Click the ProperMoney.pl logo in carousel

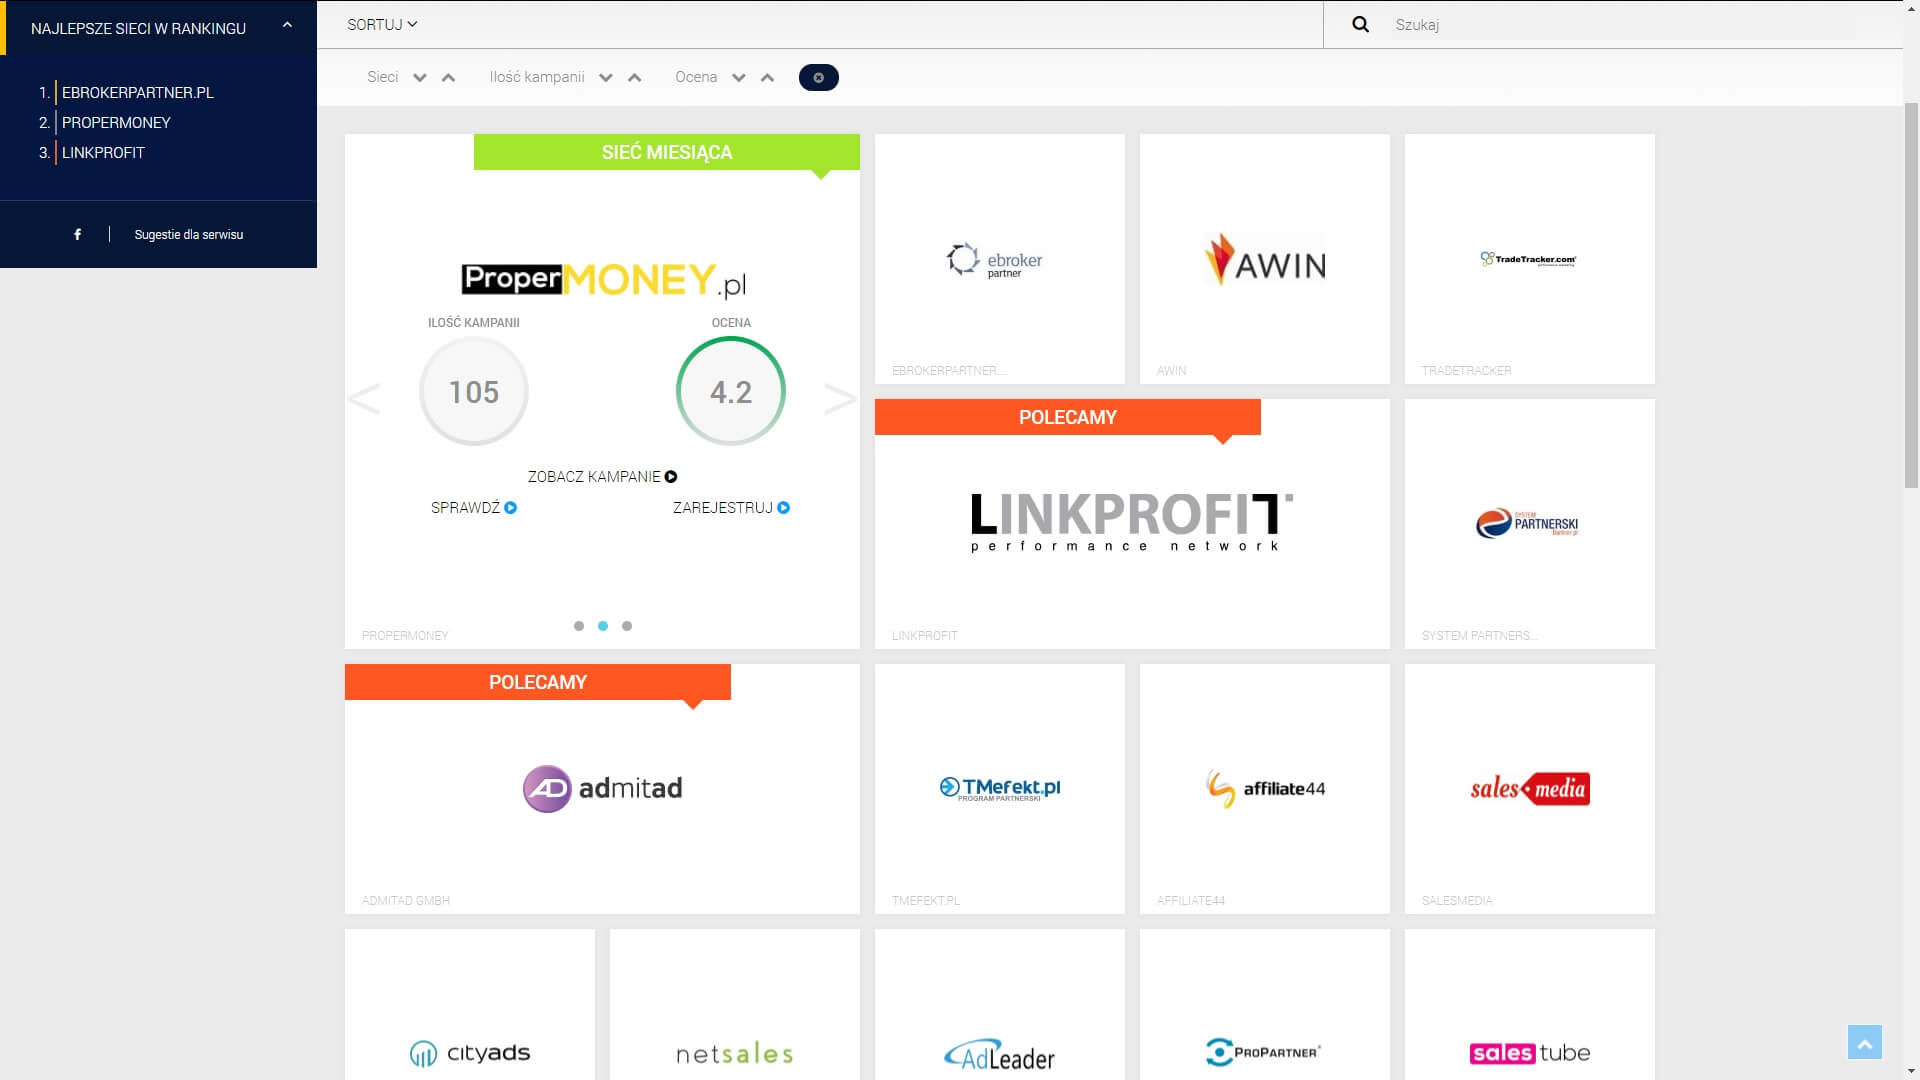coord(604,280)
